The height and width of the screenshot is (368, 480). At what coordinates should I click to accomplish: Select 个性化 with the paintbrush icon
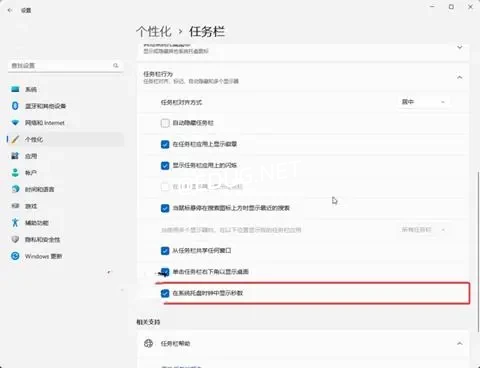click(15, 139)
